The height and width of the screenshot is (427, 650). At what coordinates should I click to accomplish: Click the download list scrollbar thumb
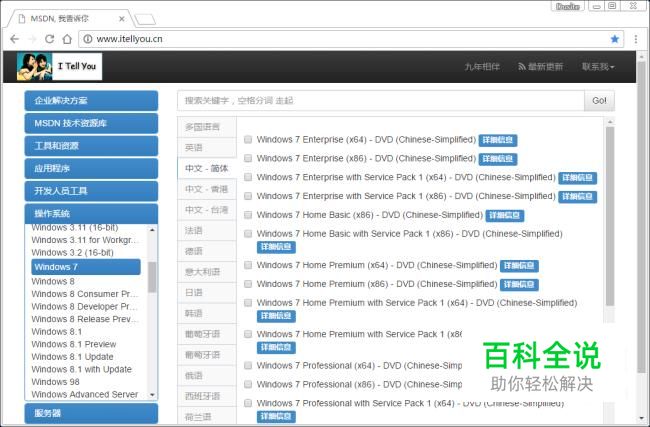pyautogui.click(x=610, y=216)
